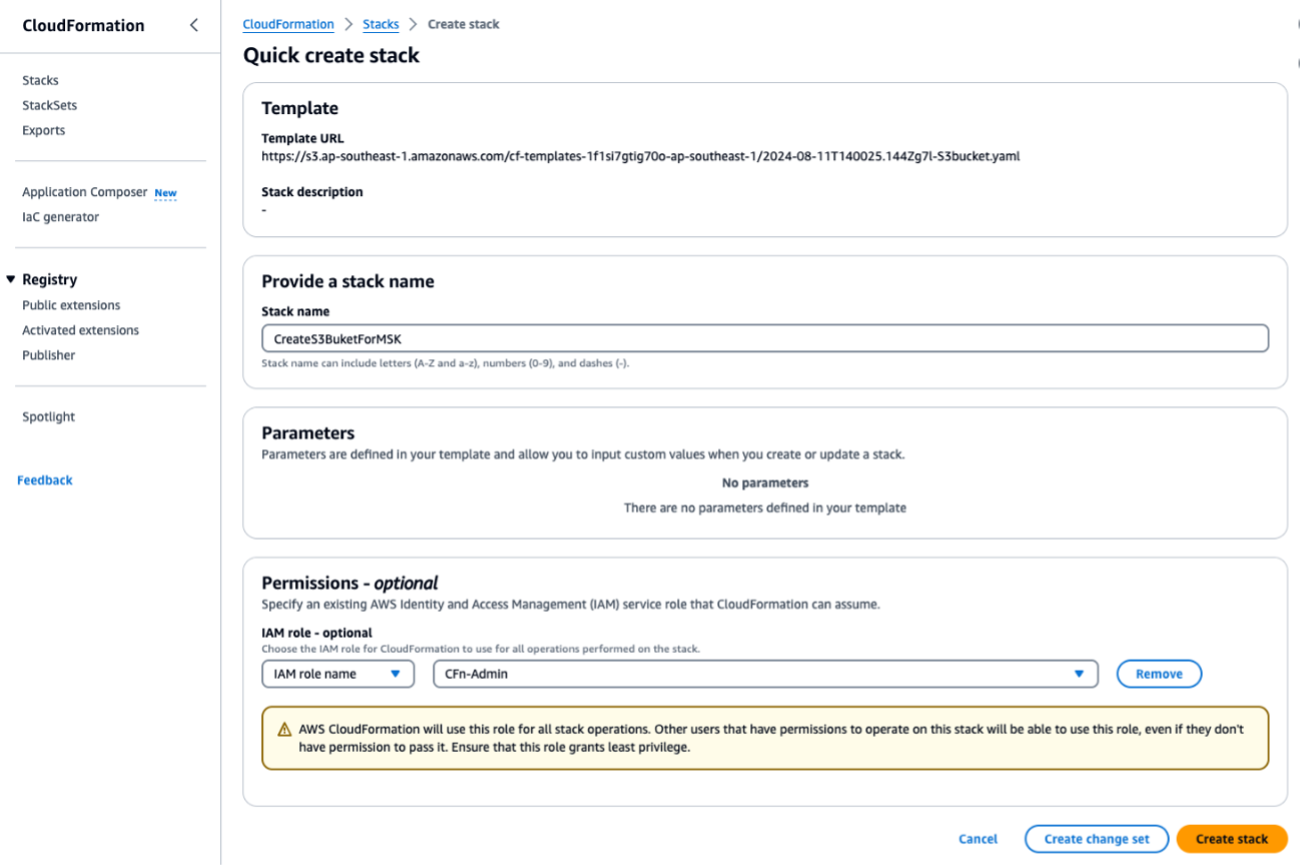Send Feedback via the sidebar link

[44, 480]
